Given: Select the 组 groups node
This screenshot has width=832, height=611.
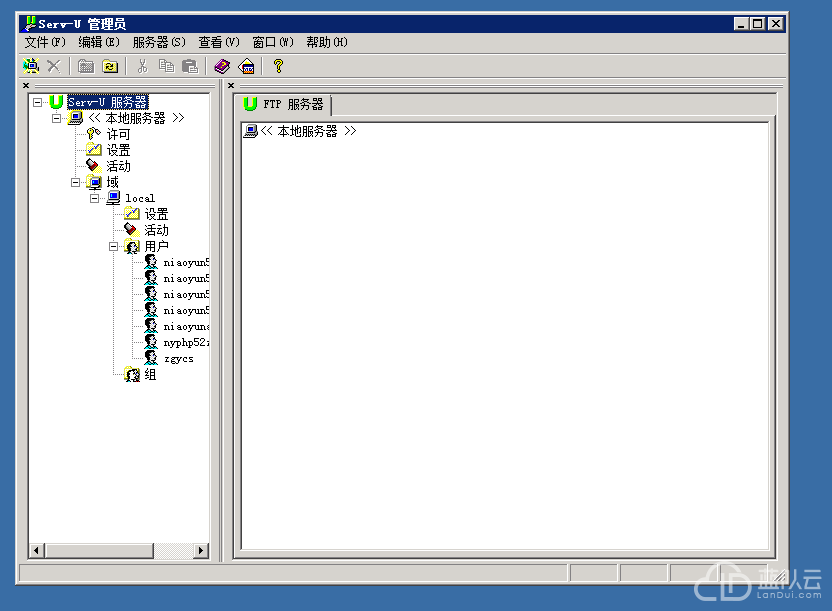Looking at the screenshot, I should pos(150,374).
